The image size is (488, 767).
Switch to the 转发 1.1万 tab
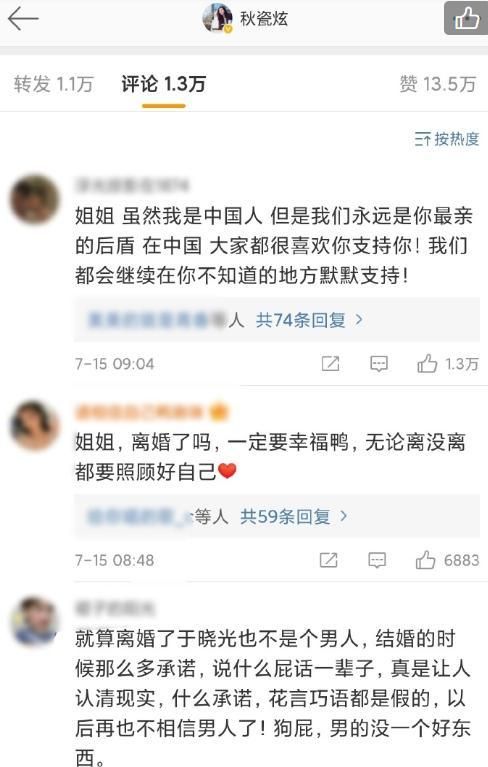(x=53, y=84)
